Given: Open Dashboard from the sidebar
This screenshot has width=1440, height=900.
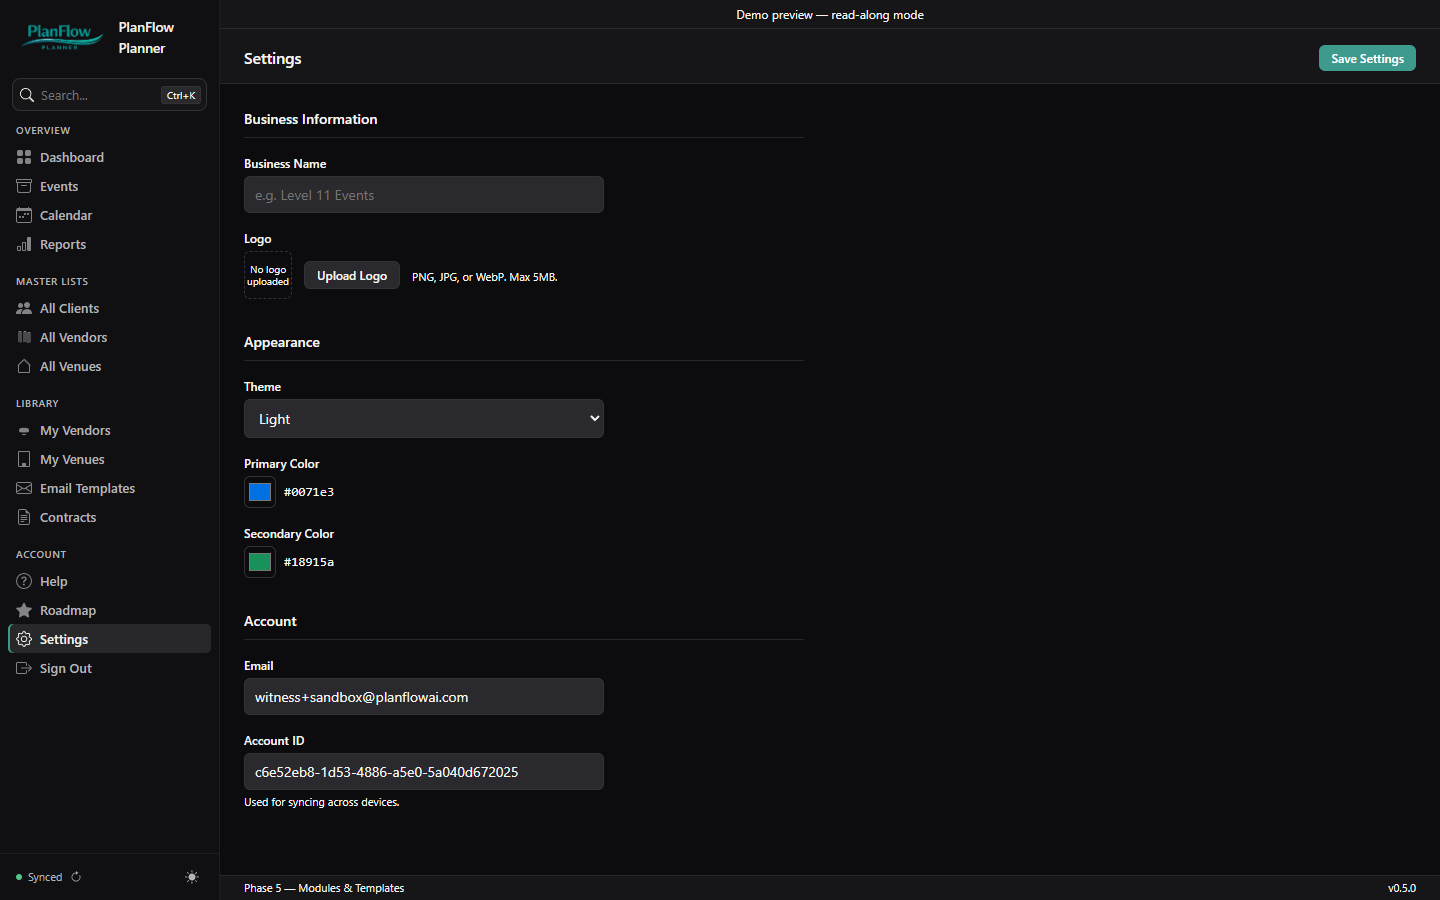Looking at the screenshot, I should [110, 157].
